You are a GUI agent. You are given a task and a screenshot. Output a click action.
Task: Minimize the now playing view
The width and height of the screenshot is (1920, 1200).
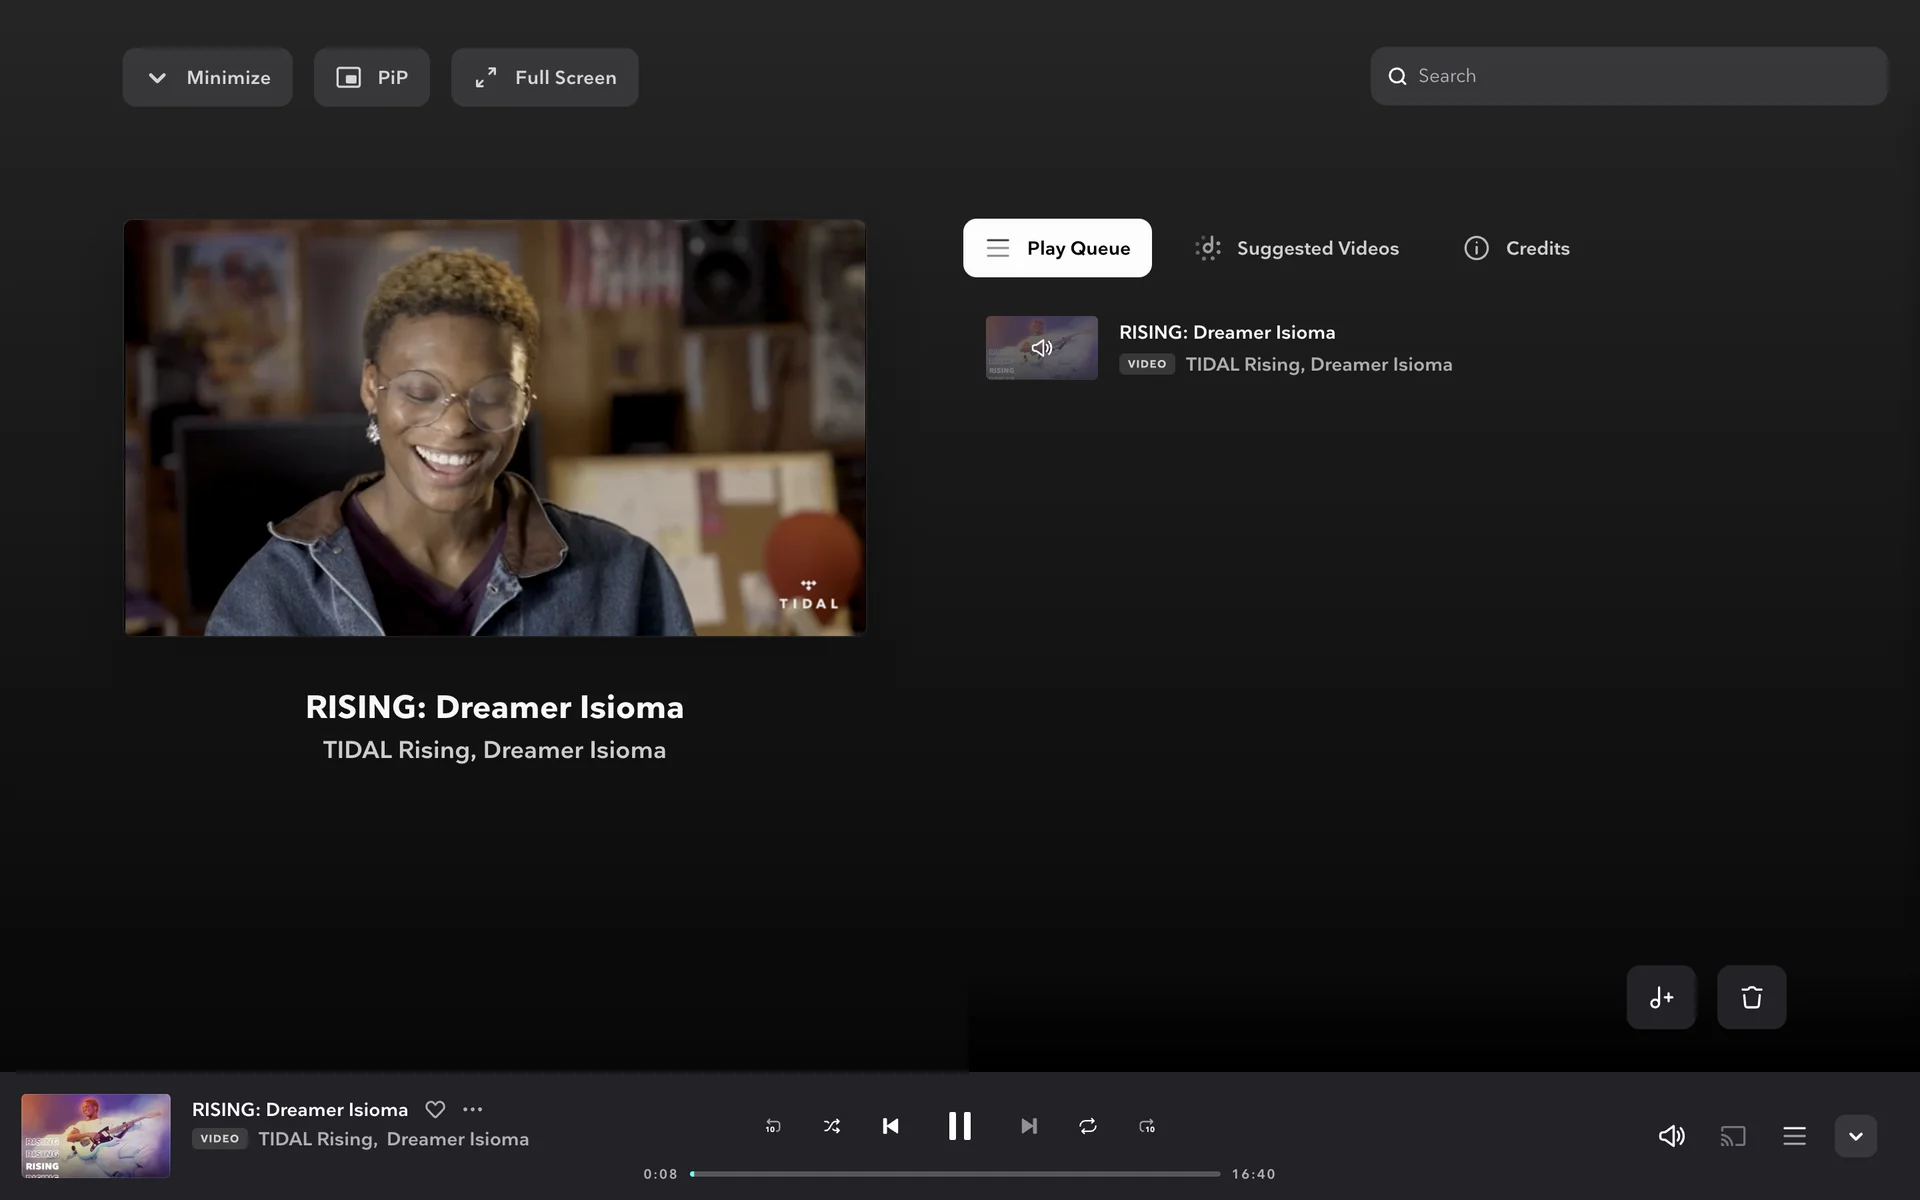coord(208,77)
